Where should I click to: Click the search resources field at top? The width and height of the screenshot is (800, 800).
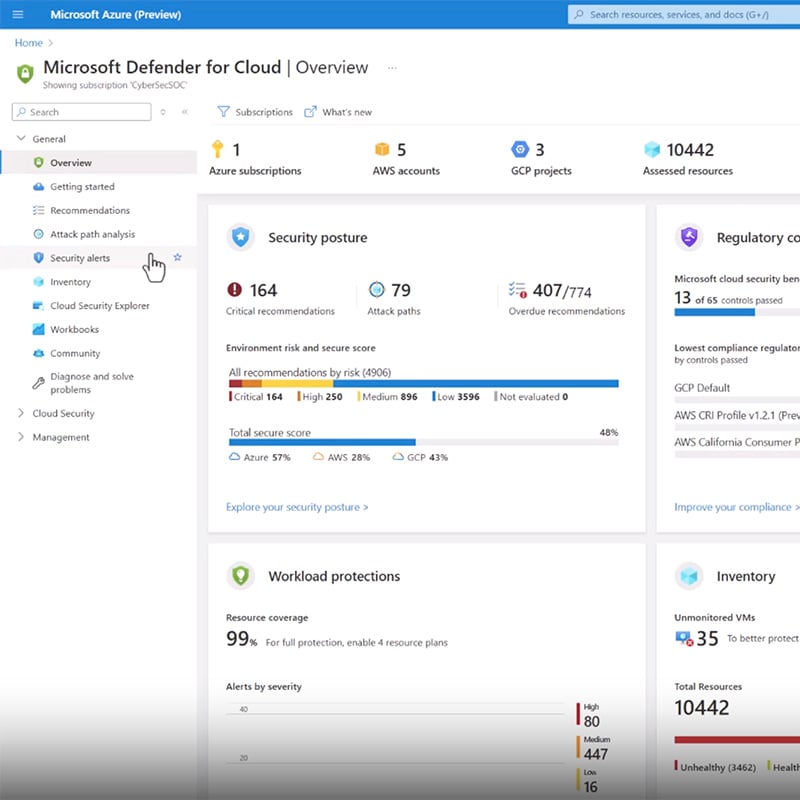680,14
